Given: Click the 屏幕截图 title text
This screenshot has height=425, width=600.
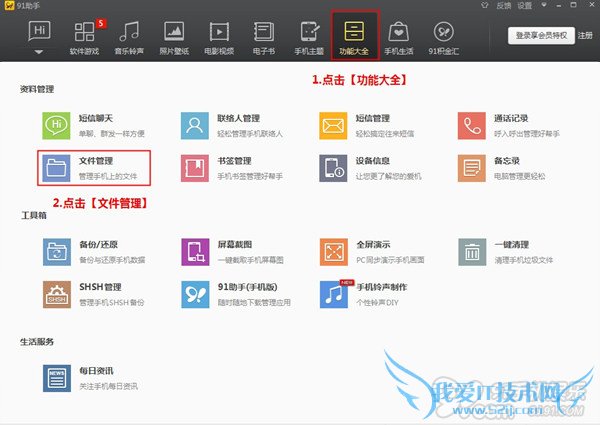Looking at the screenshot, I should tap(235, 244).
